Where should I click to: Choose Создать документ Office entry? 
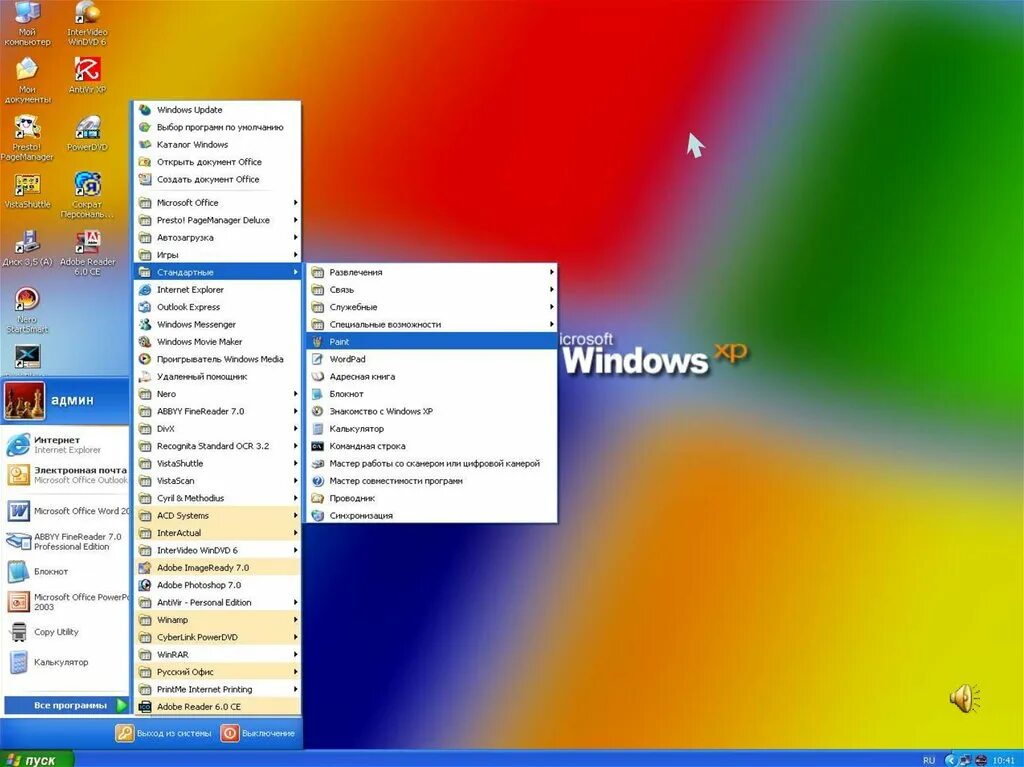[x=217, y=179]
